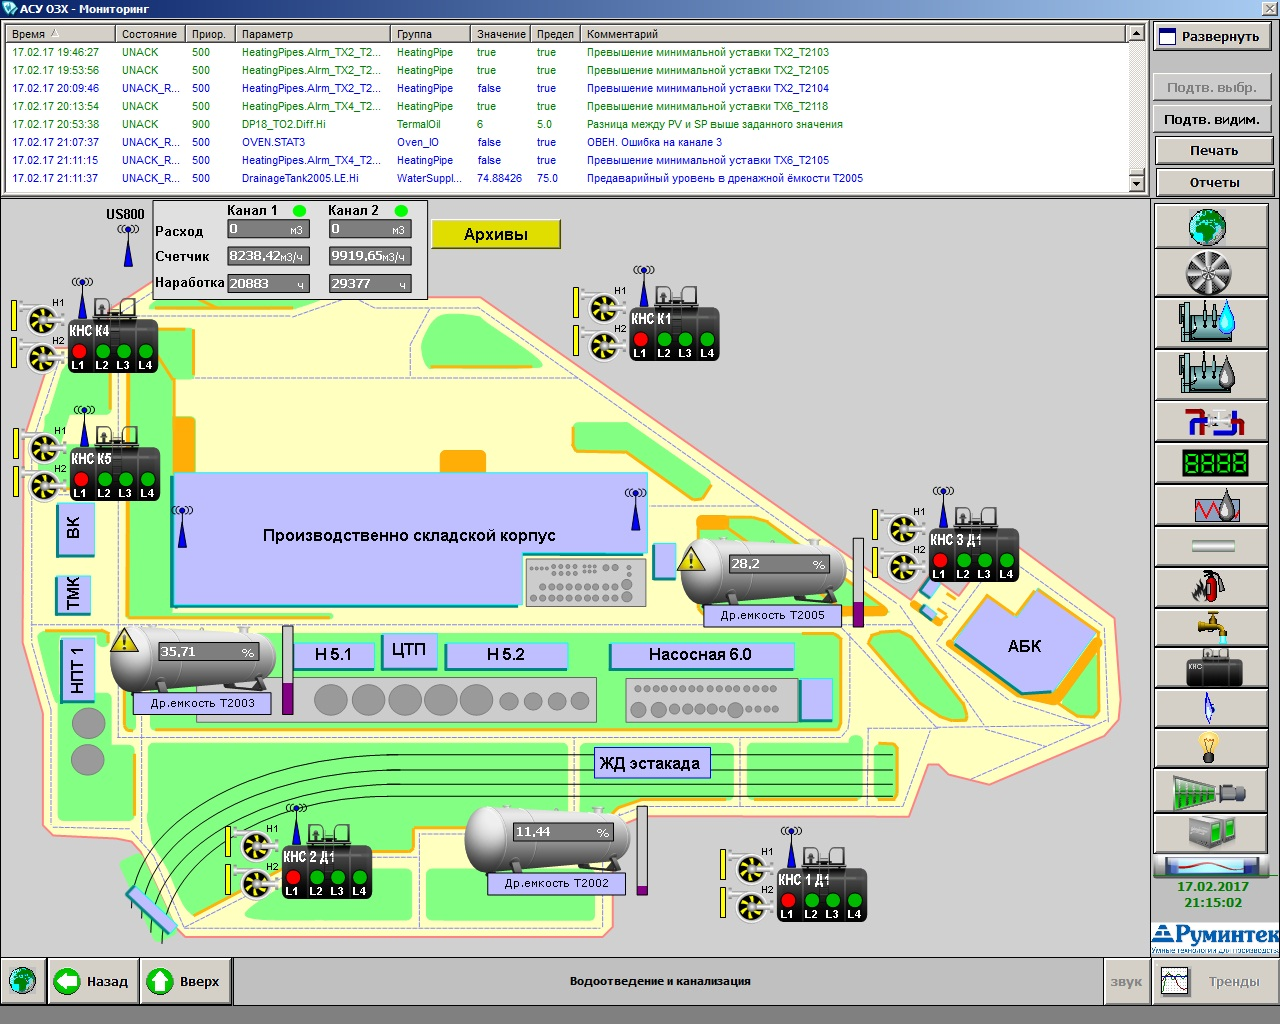Open the Отчеты reports
Image resolution: width=1280 pixels, height=1024 pixels.
point(1214,183)
